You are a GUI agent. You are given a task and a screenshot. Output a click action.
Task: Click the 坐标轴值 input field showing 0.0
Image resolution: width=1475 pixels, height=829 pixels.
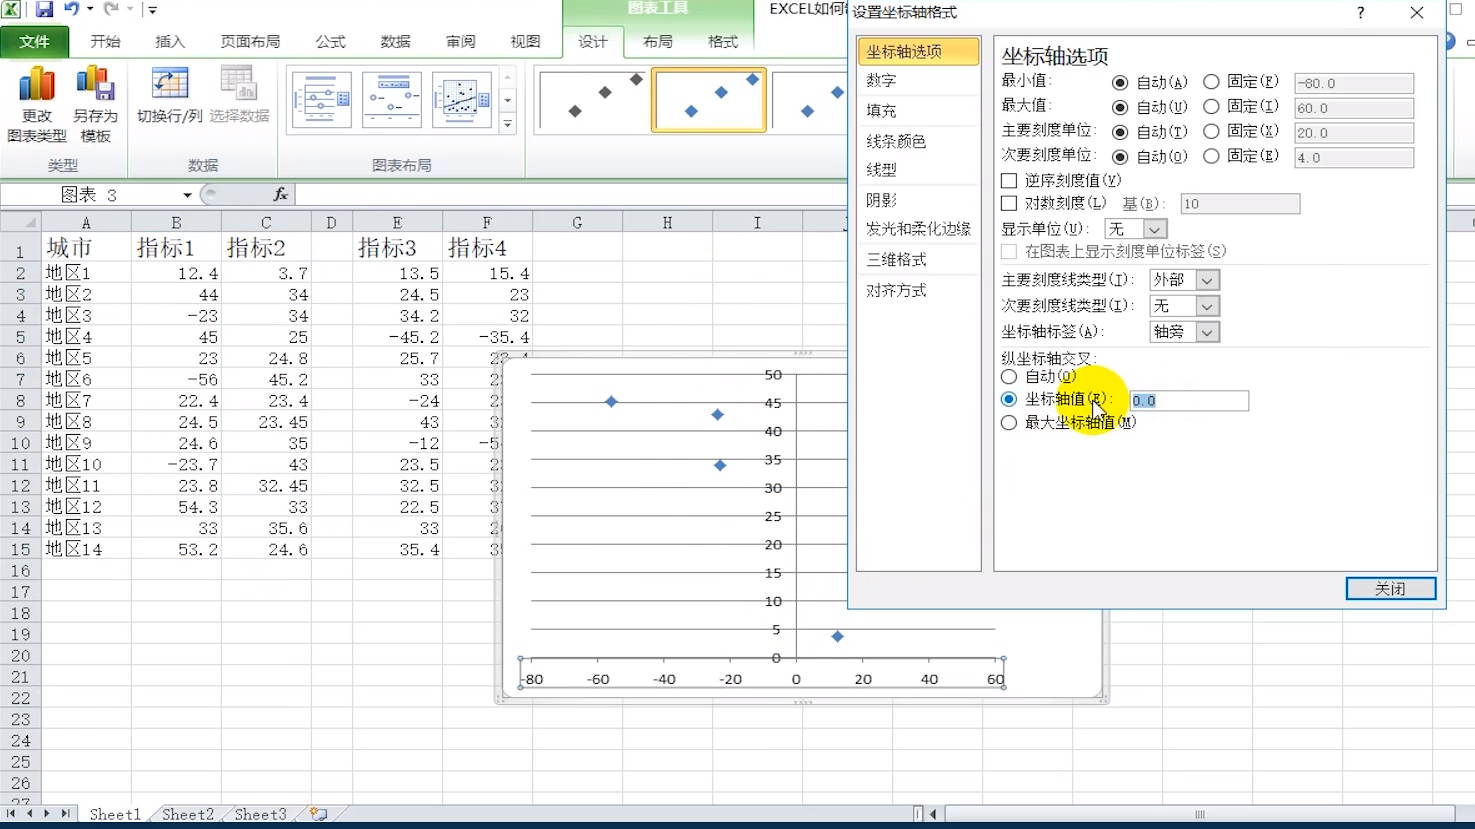coord(1188,400)
